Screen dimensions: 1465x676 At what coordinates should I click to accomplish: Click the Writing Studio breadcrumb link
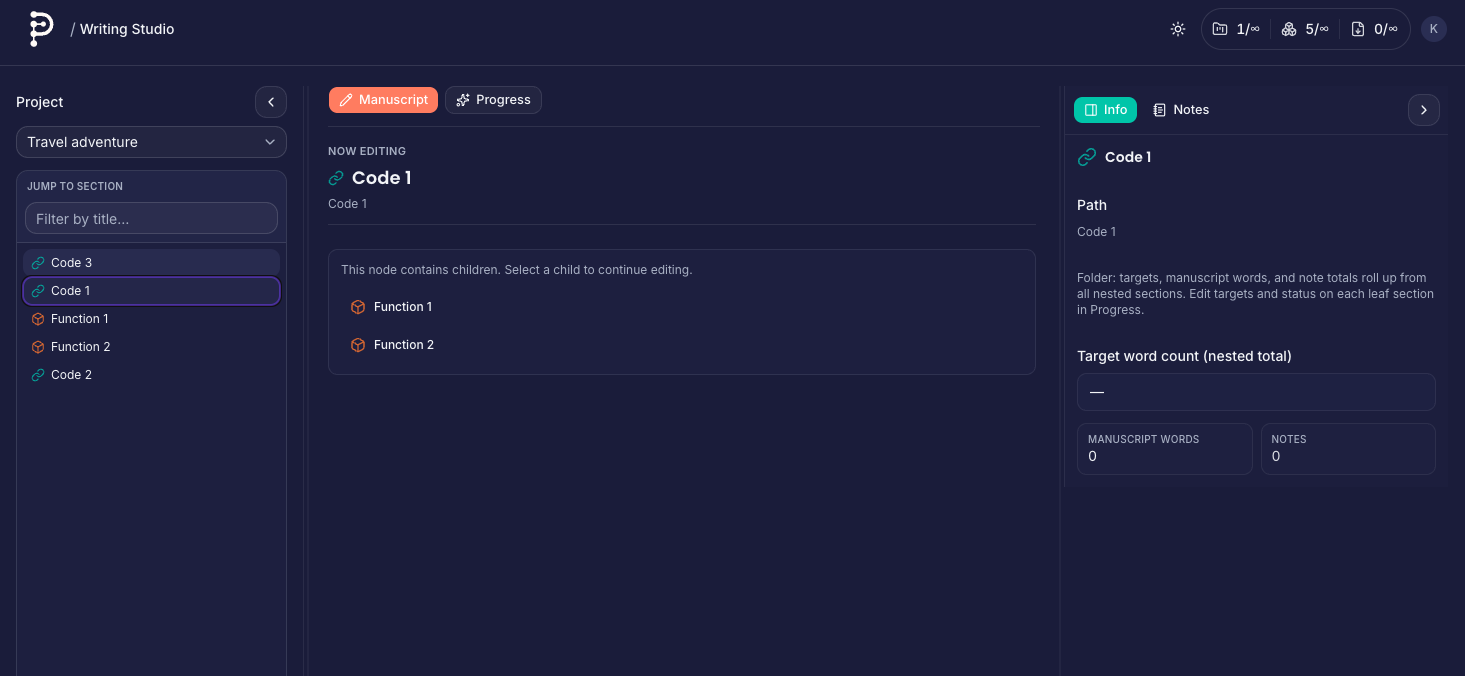tap(127, 29)
